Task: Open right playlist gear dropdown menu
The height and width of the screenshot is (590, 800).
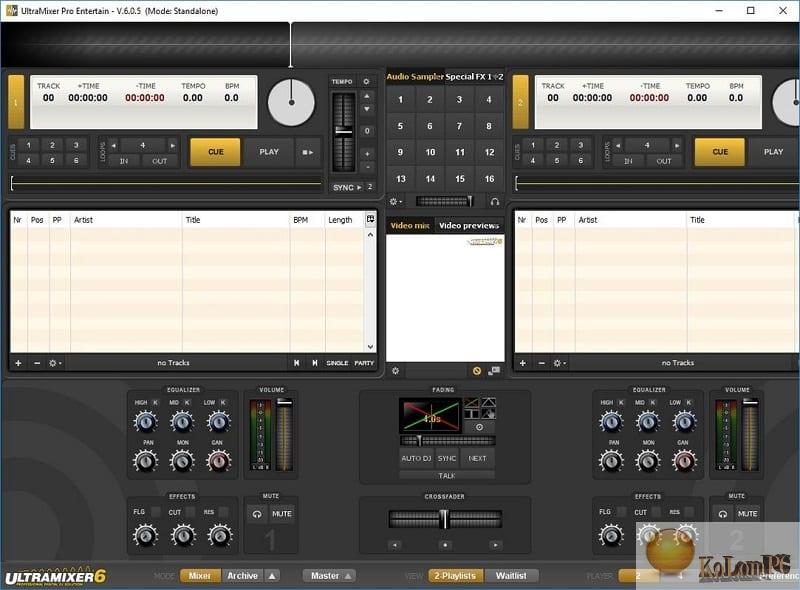Action: [x=560, y=363]
